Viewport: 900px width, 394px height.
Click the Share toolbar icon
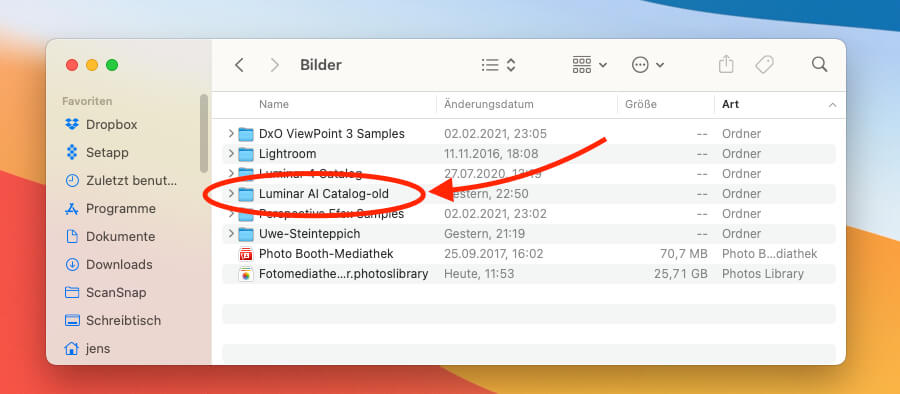click(726, 64)
